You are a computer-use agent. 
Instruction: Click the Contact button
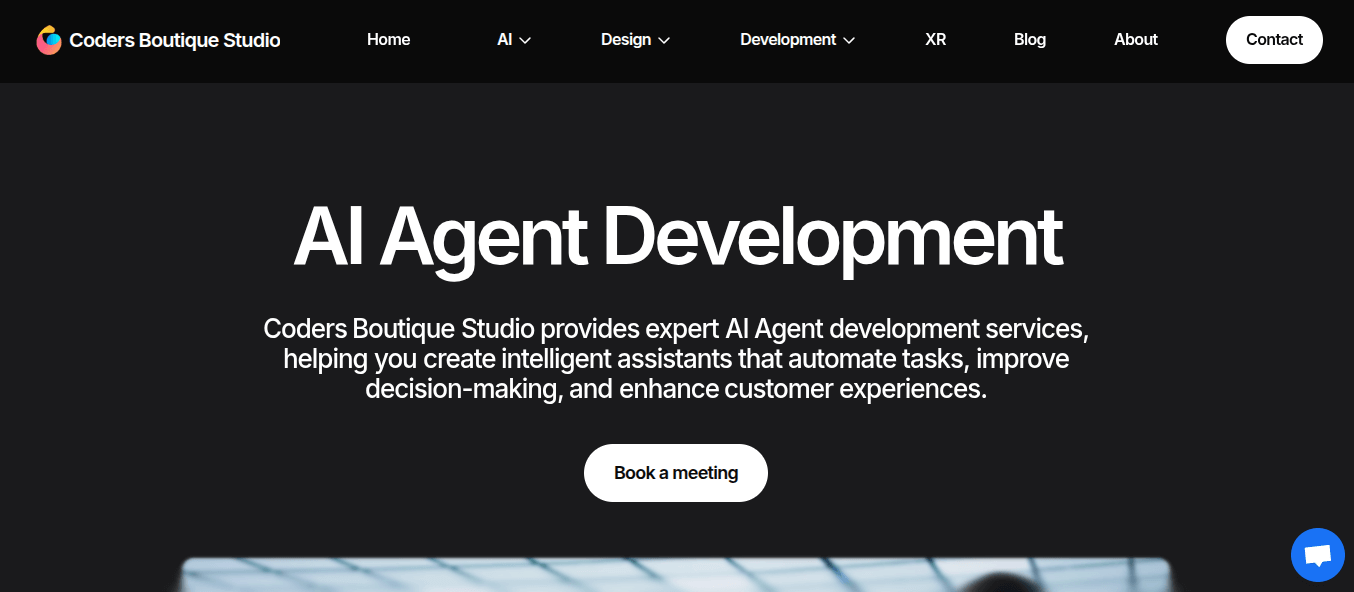(1274, 40)
